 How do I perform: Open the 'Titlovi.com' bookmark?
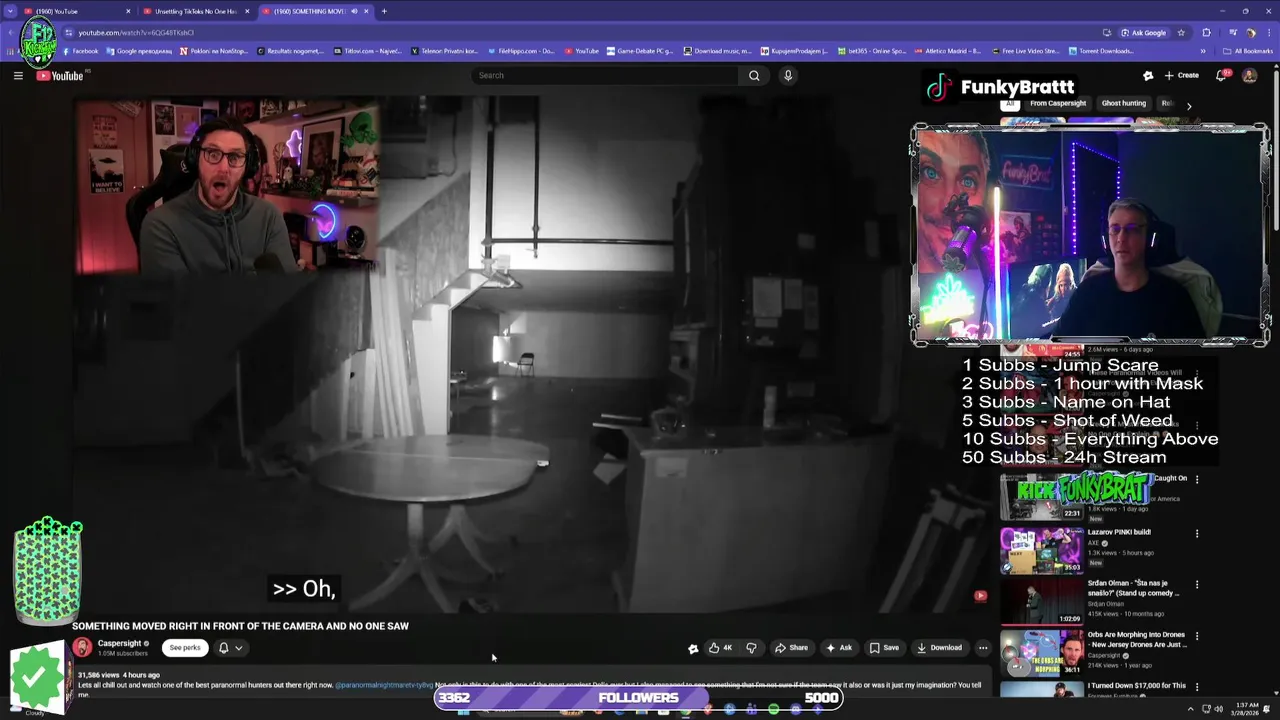(x=368, y=51)
